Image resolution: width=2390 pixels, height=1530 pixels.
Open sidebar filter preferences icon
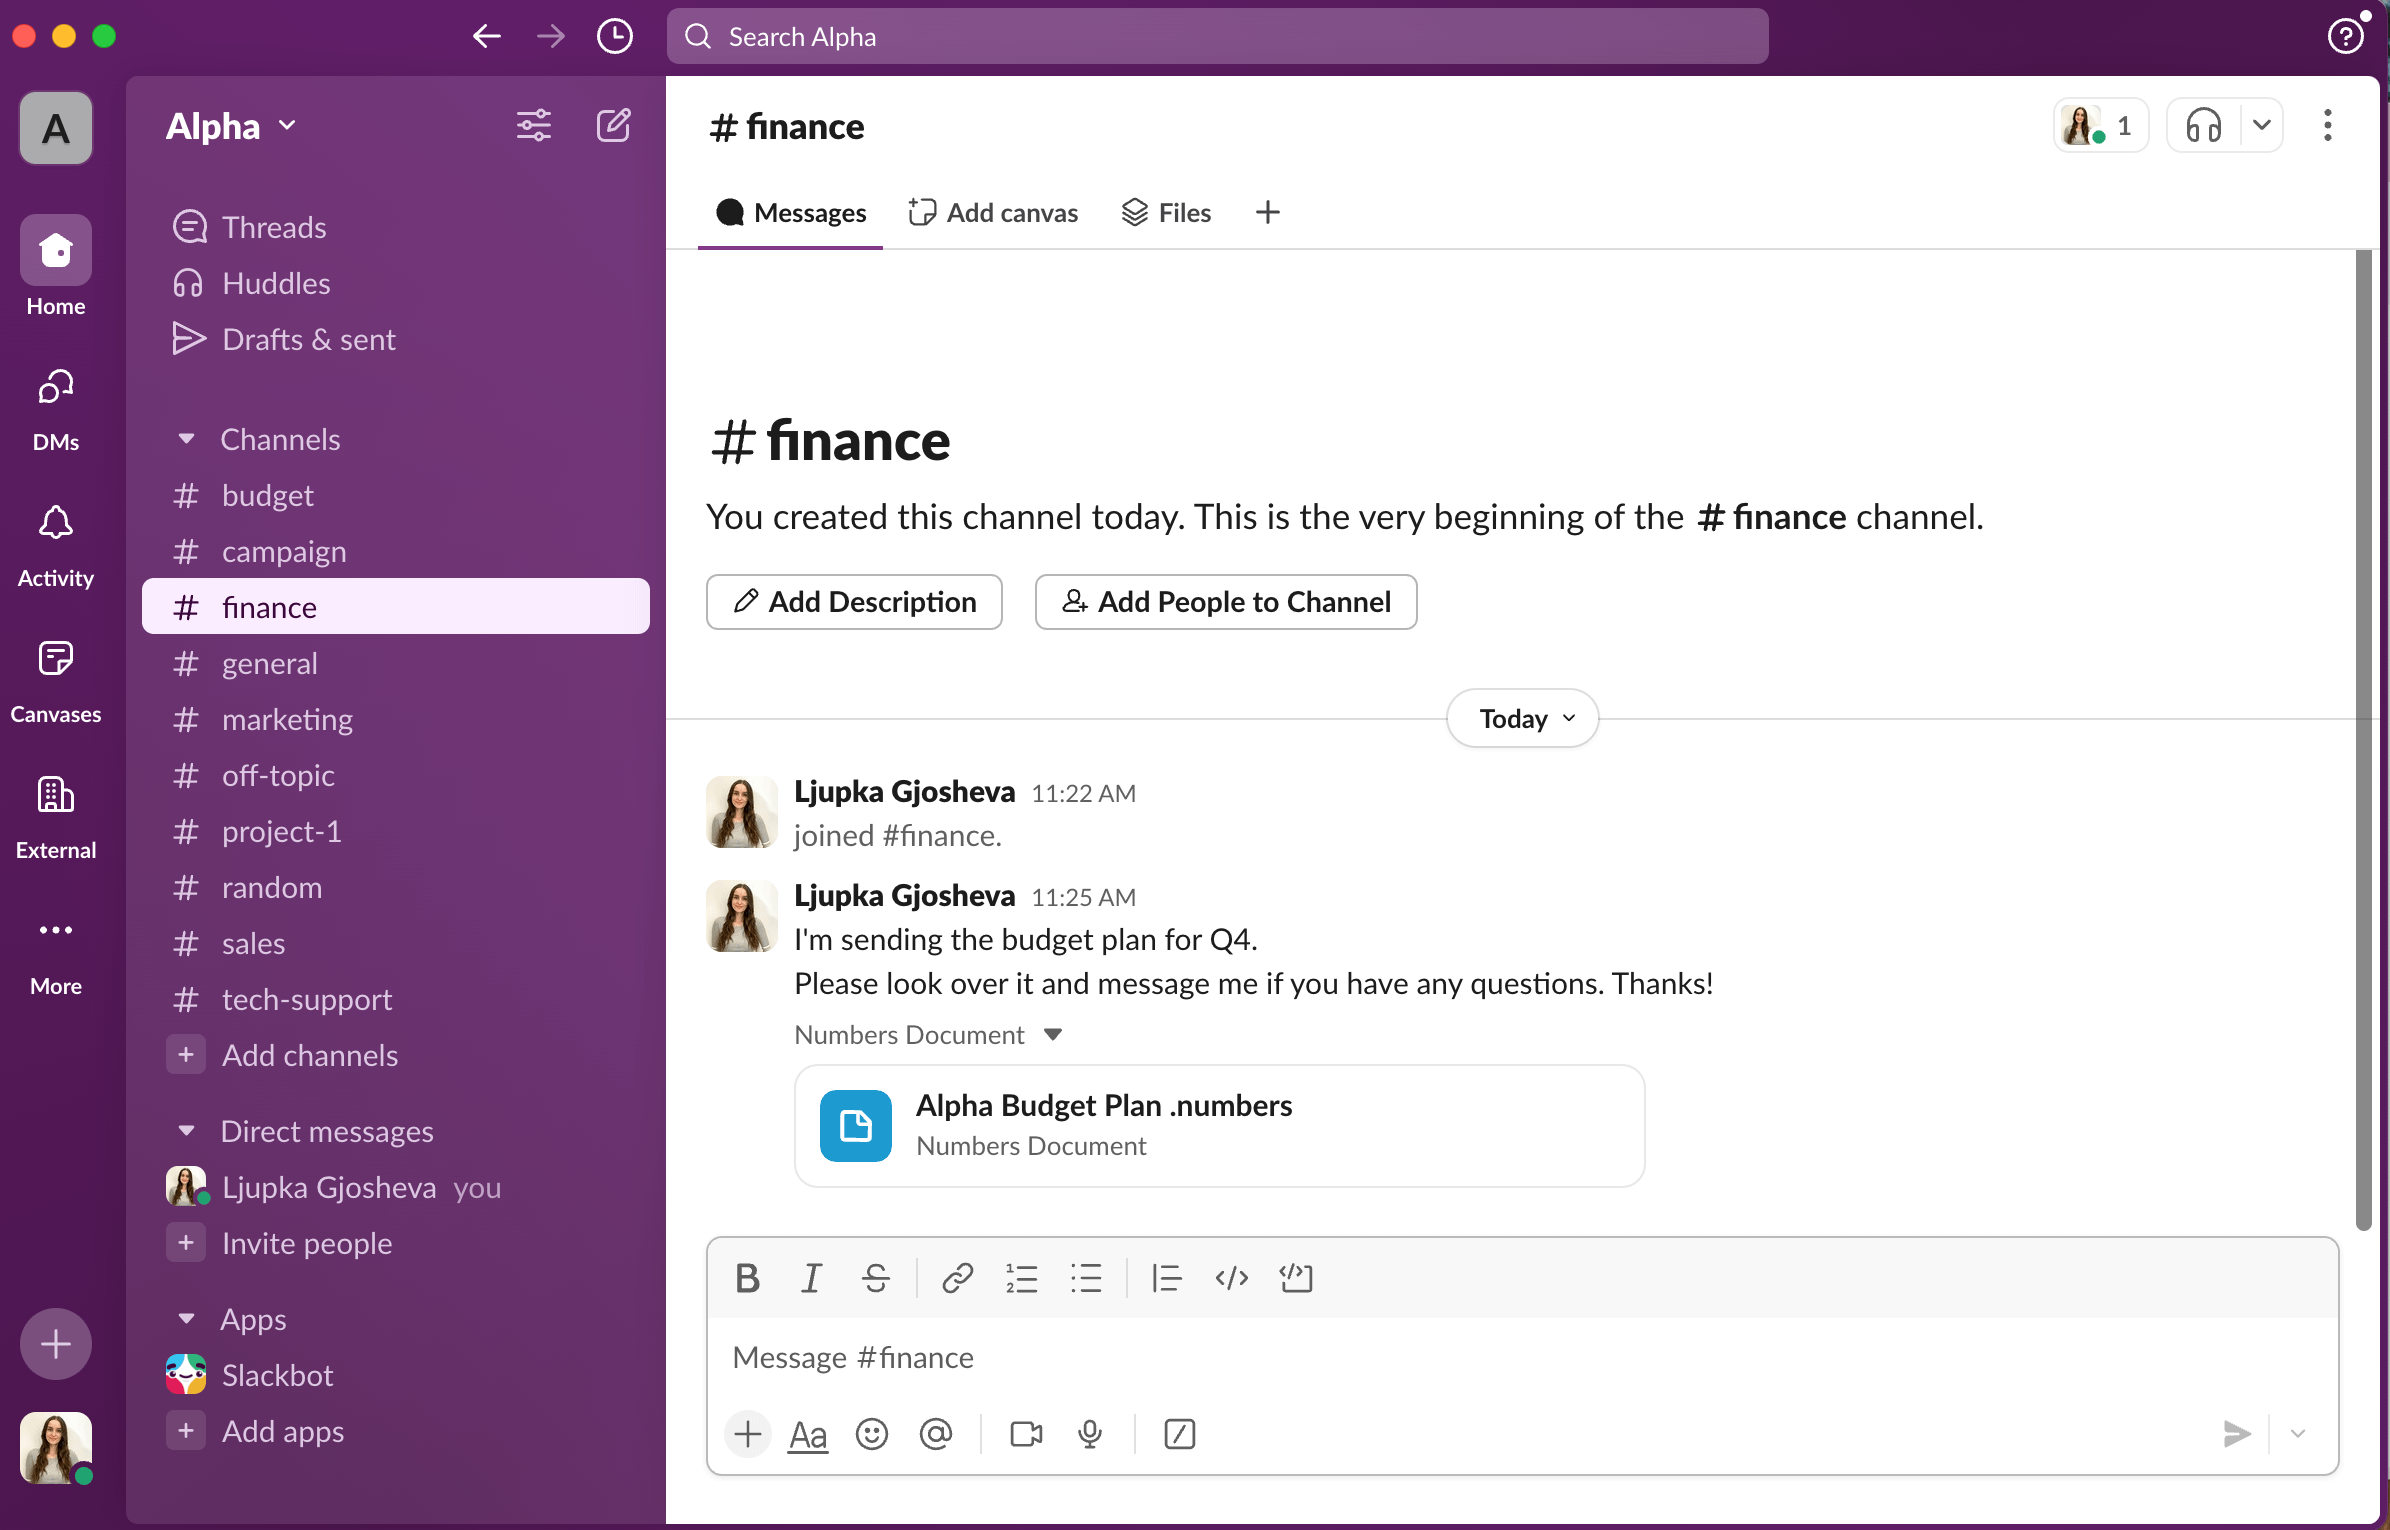click(534, 126)
